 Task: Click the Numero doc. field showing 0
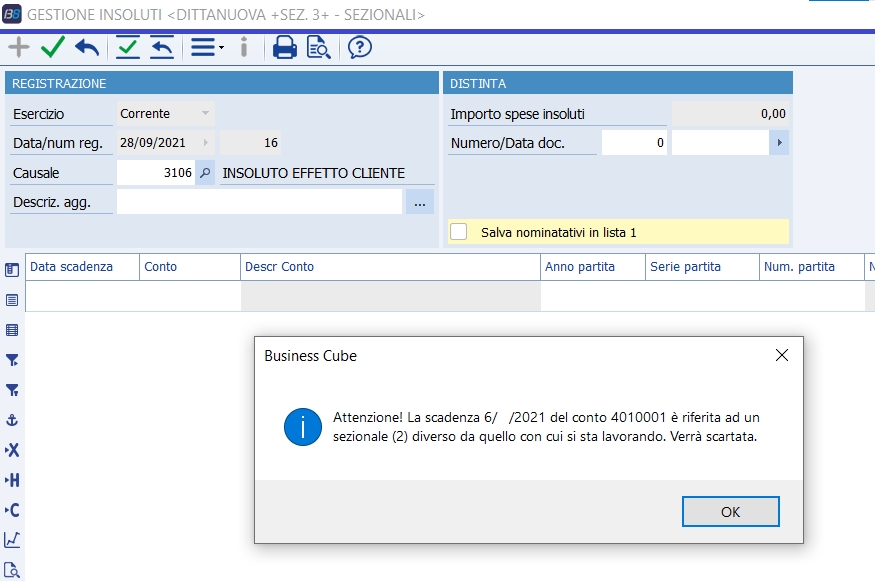(x=634, y=143)
